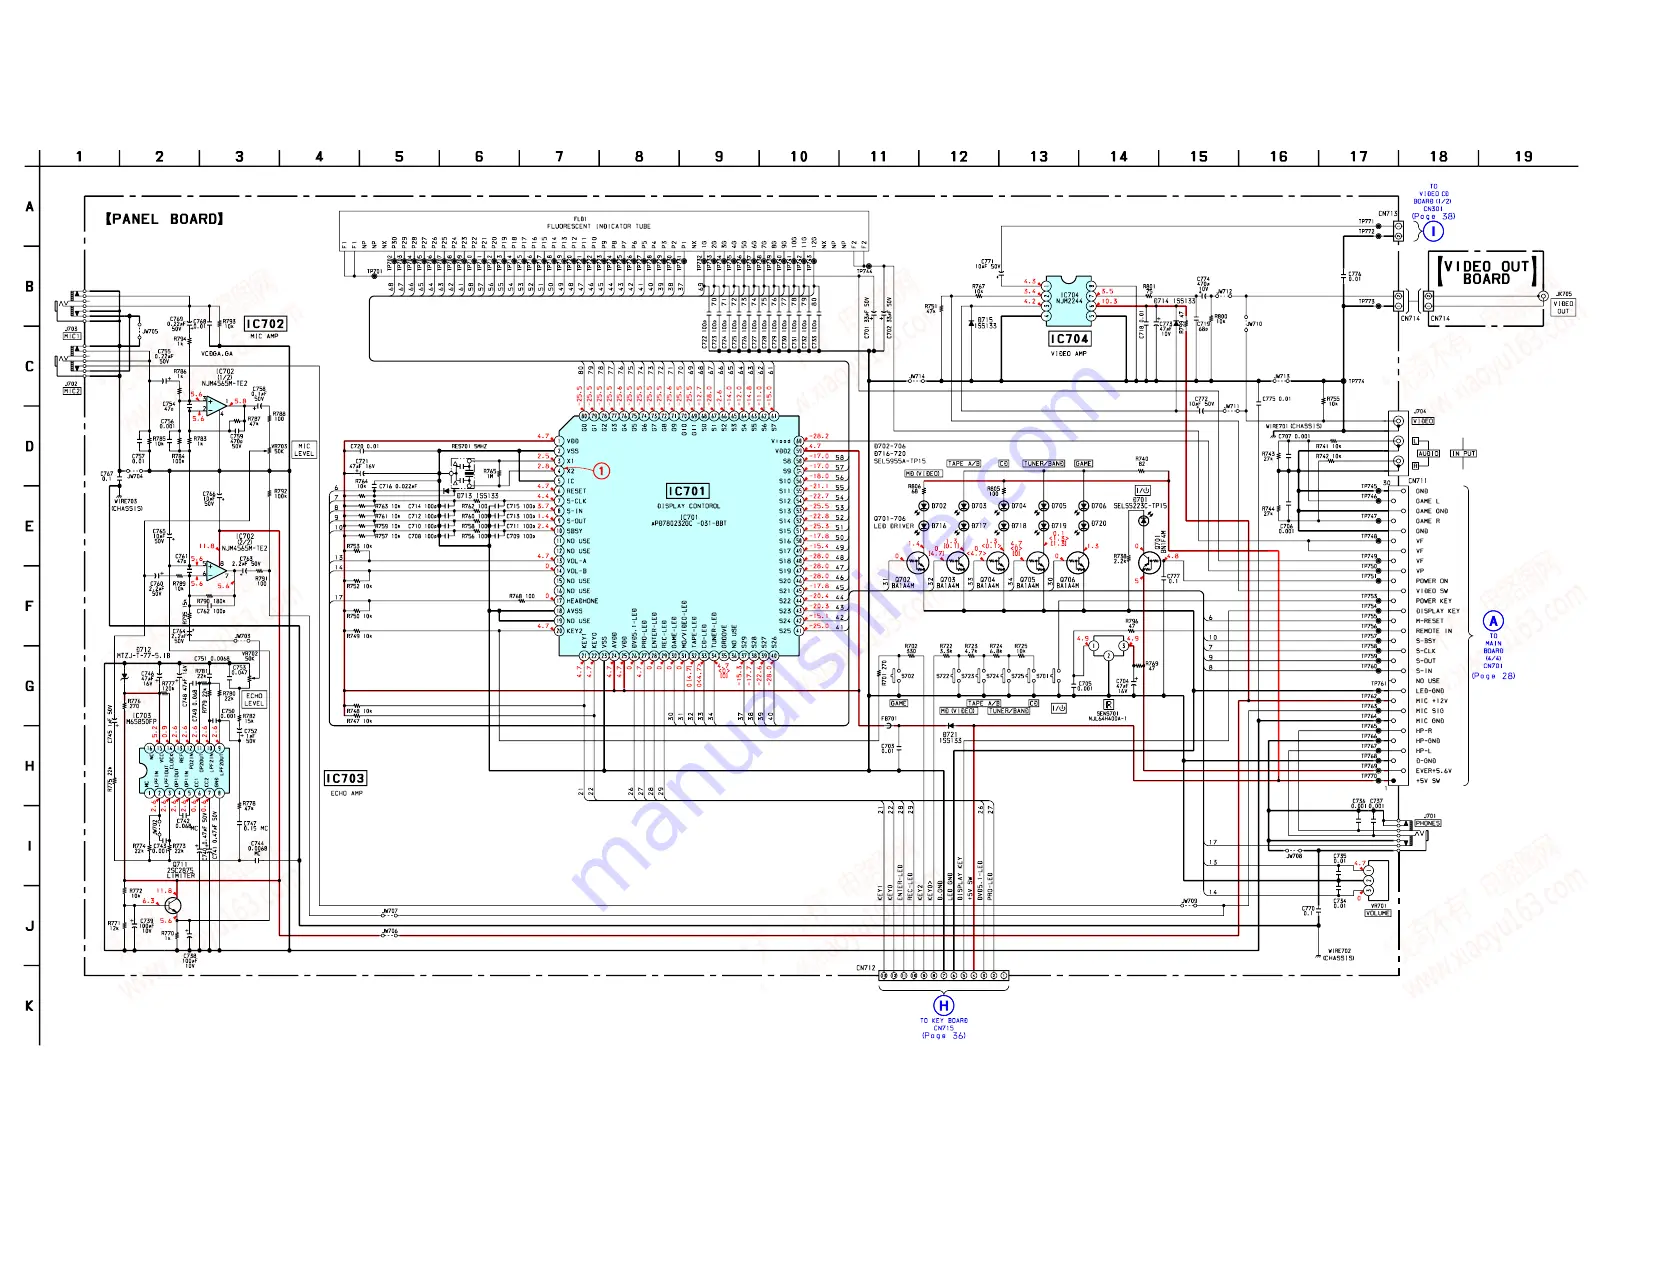Select the Q711 limiter transistor symbol
This screenshot has width=1680, height=1263.
coord(173,906)
